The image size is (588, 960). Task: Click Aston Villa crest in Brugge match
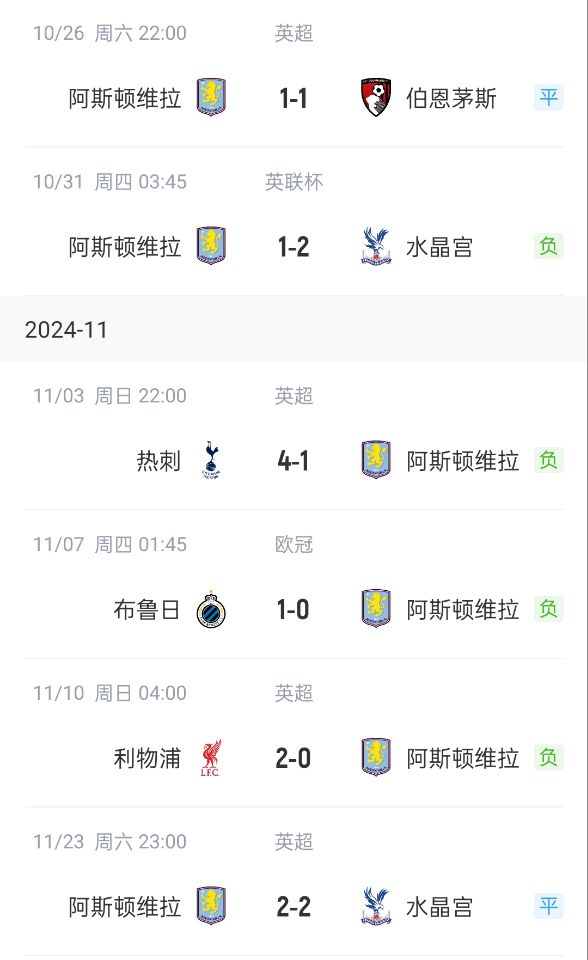[376, 609]
